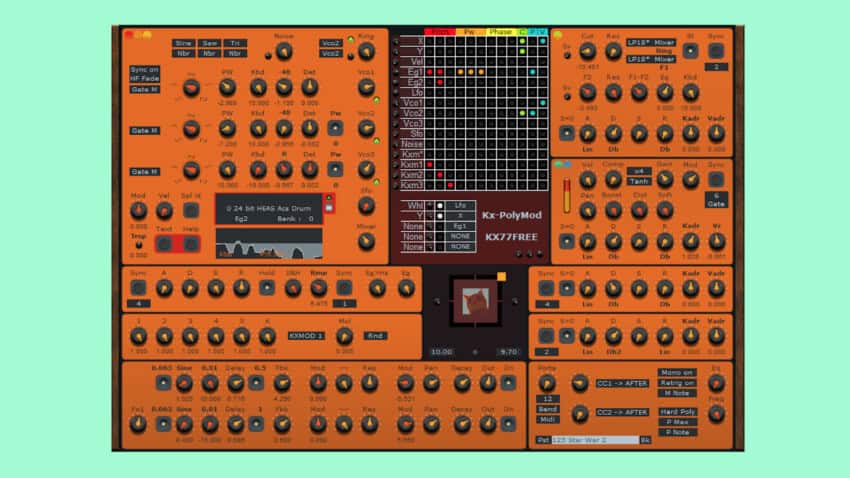Toggle the red dot in Kxm1 row

point(430,164)
